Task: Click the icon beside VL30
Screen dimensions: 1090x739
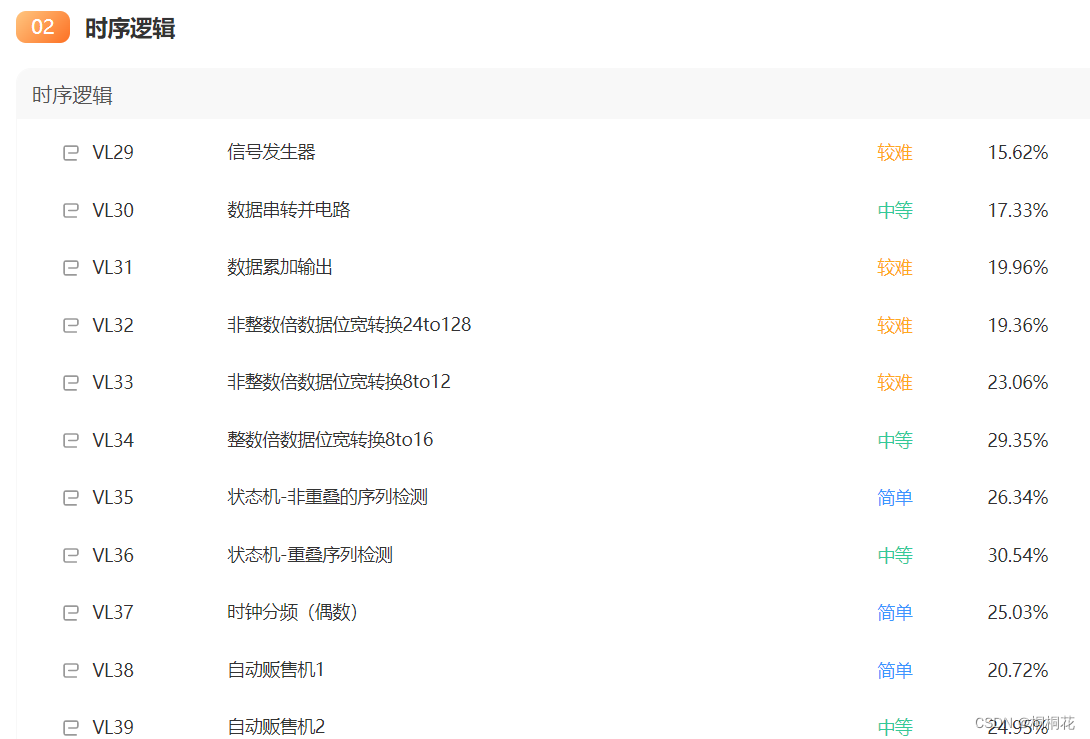Action: [71, 210]
